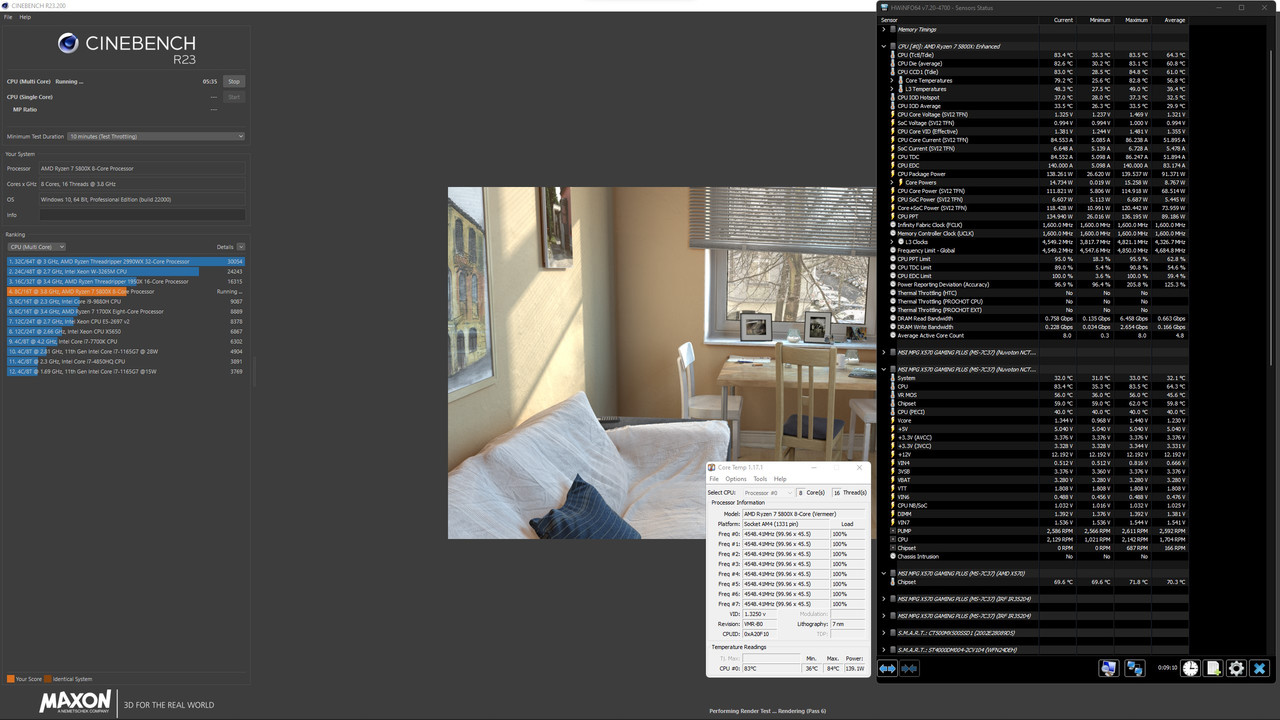
Task: Collapse the AMD Ryzen 7 5800X sensor group
Action: [883, 46]
